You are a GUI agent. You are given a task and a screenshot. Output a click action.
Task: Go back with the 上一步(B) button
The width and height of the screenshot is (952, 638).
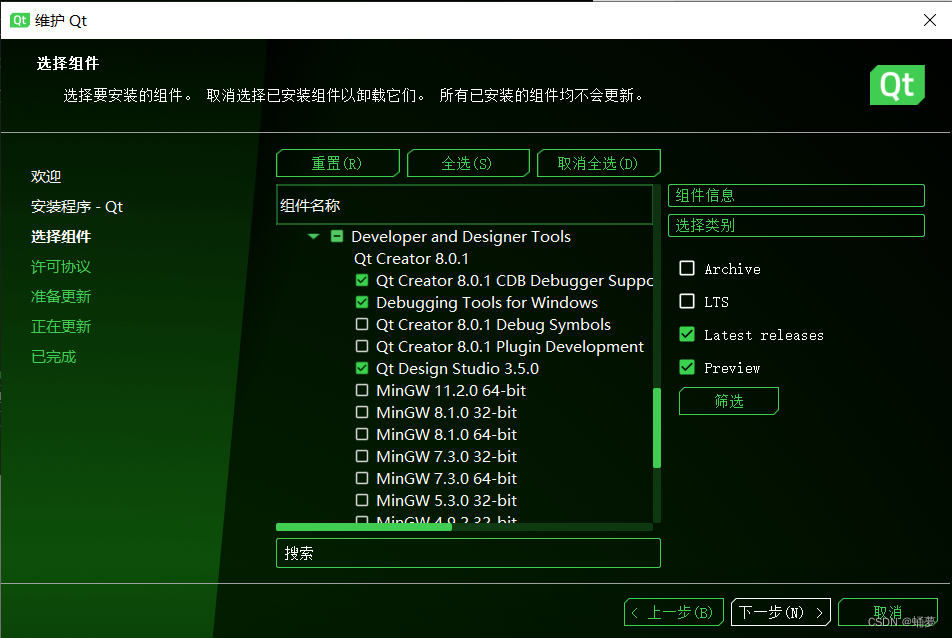673,613
